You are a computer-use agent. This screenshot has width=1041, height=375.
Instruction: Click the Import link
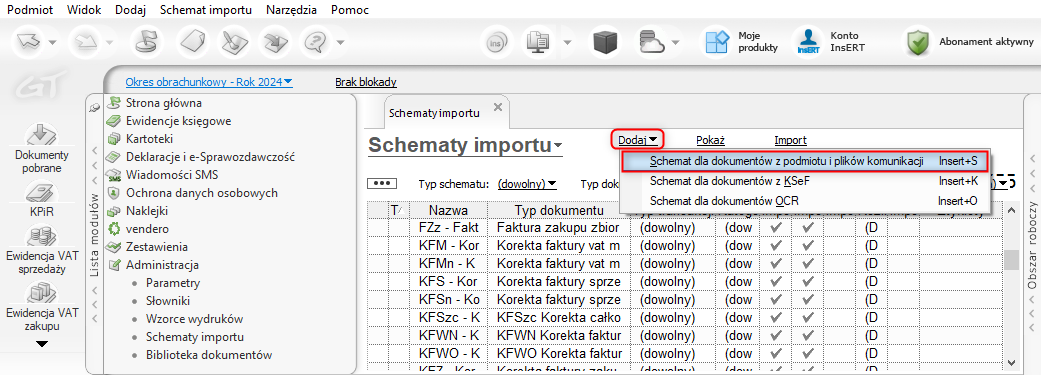[x=790, y=140]
